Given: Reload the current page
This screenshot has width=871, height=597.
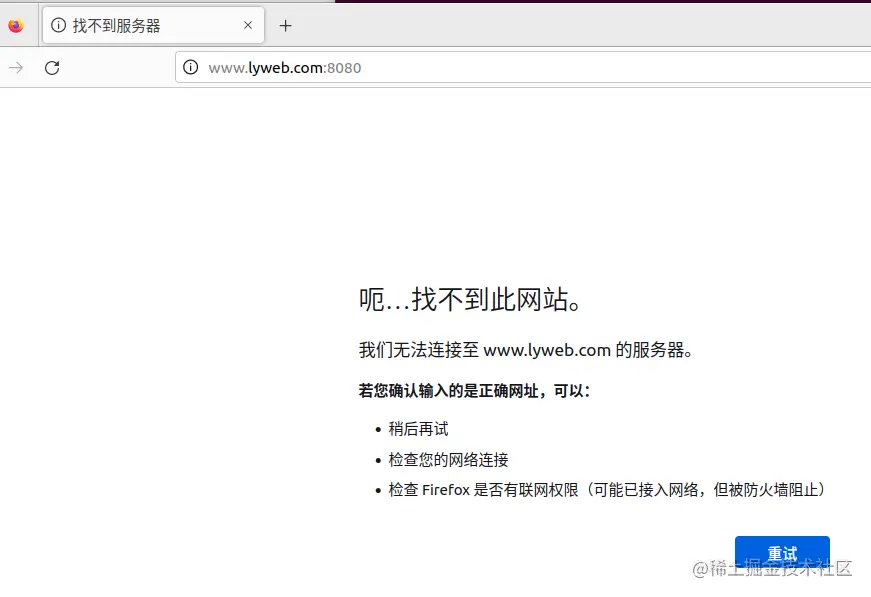Looking at the screenshot, I should 52,68.
